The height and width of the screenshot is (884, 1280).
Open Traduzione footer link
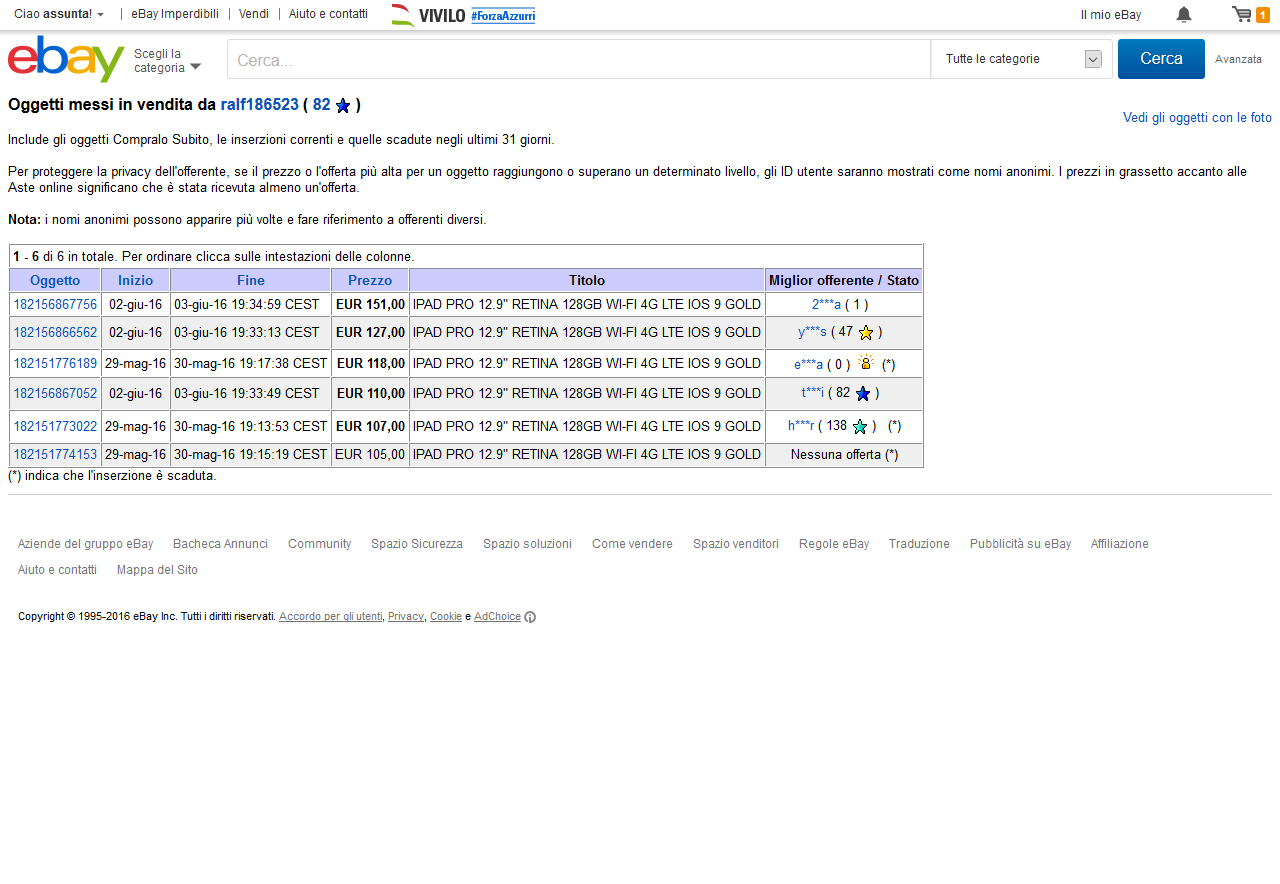point(919,544)
